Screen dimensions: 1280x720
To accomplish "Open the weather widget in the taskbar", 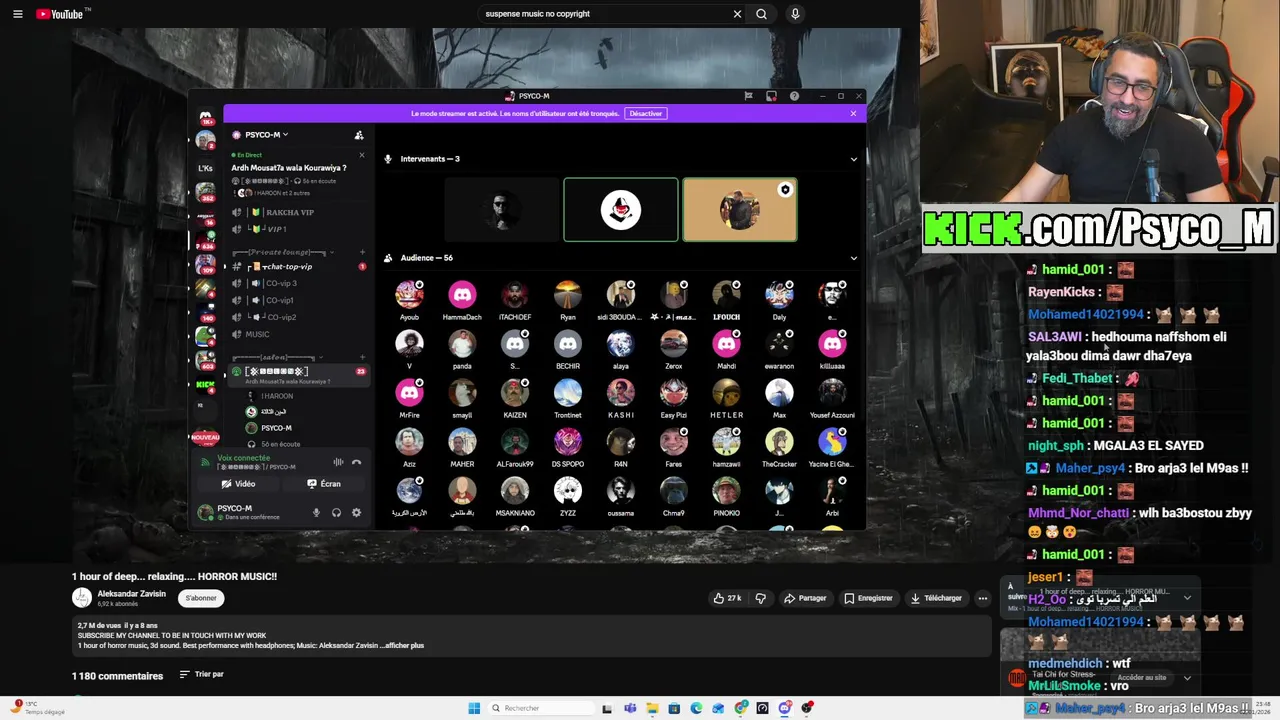I will 38,707.
